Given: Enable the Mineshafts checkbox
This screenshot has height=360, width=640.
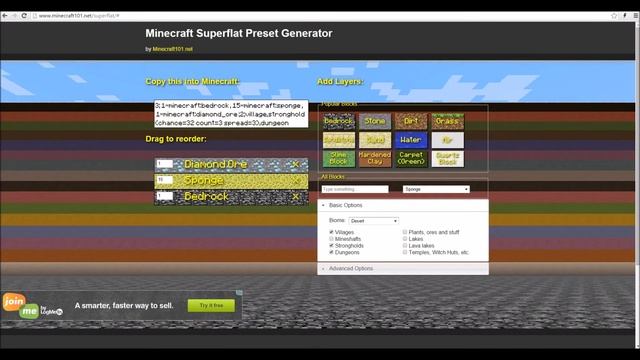Looking at the screenshot, I should (x=331, y=239).
